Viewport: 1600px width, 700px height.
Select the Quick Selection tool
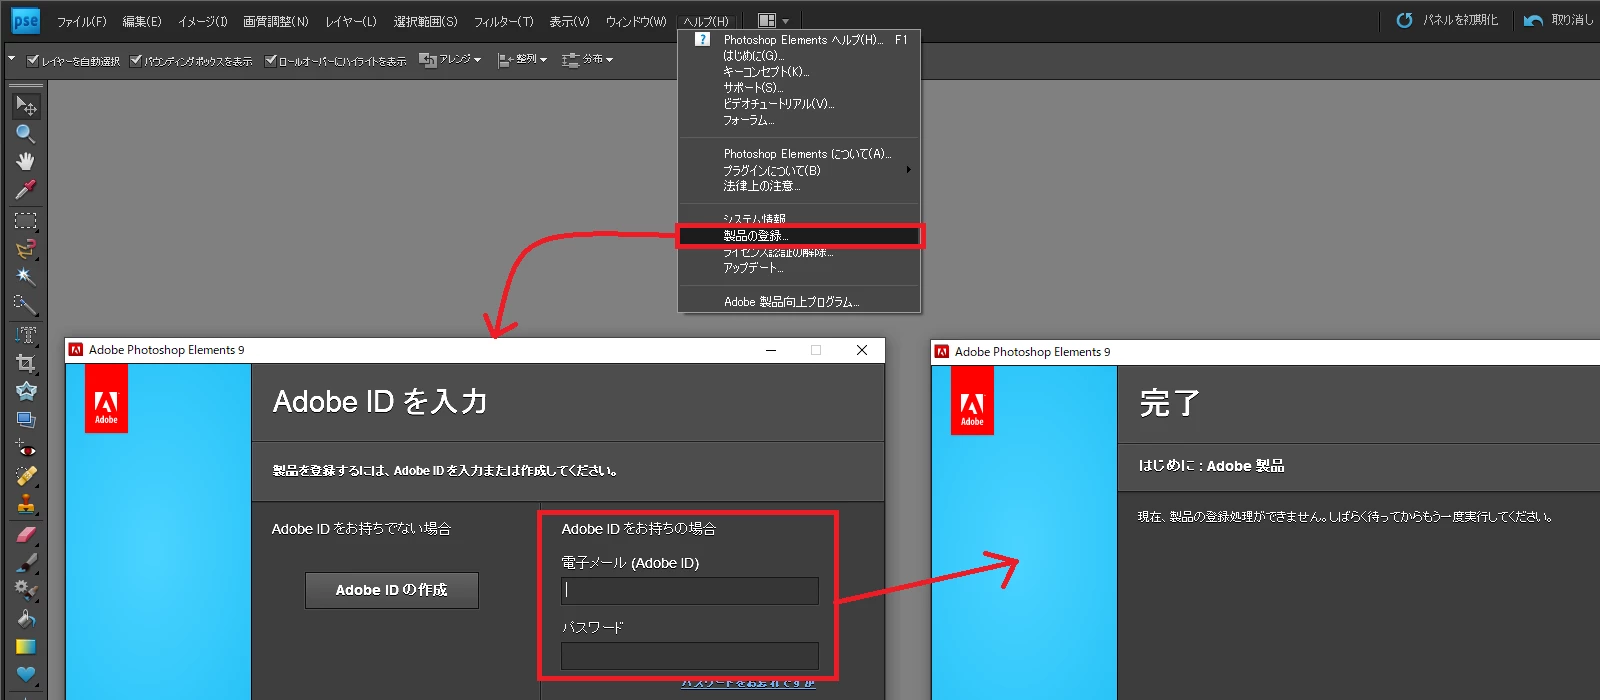(26, 304)
